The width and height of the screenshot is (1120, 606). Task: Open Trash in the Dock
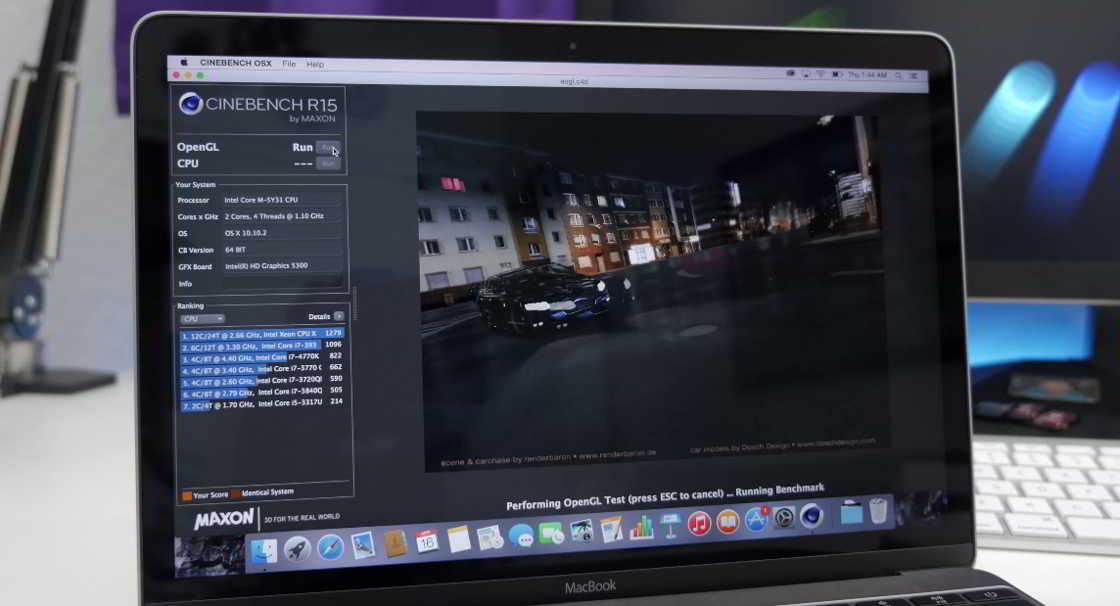879,510
